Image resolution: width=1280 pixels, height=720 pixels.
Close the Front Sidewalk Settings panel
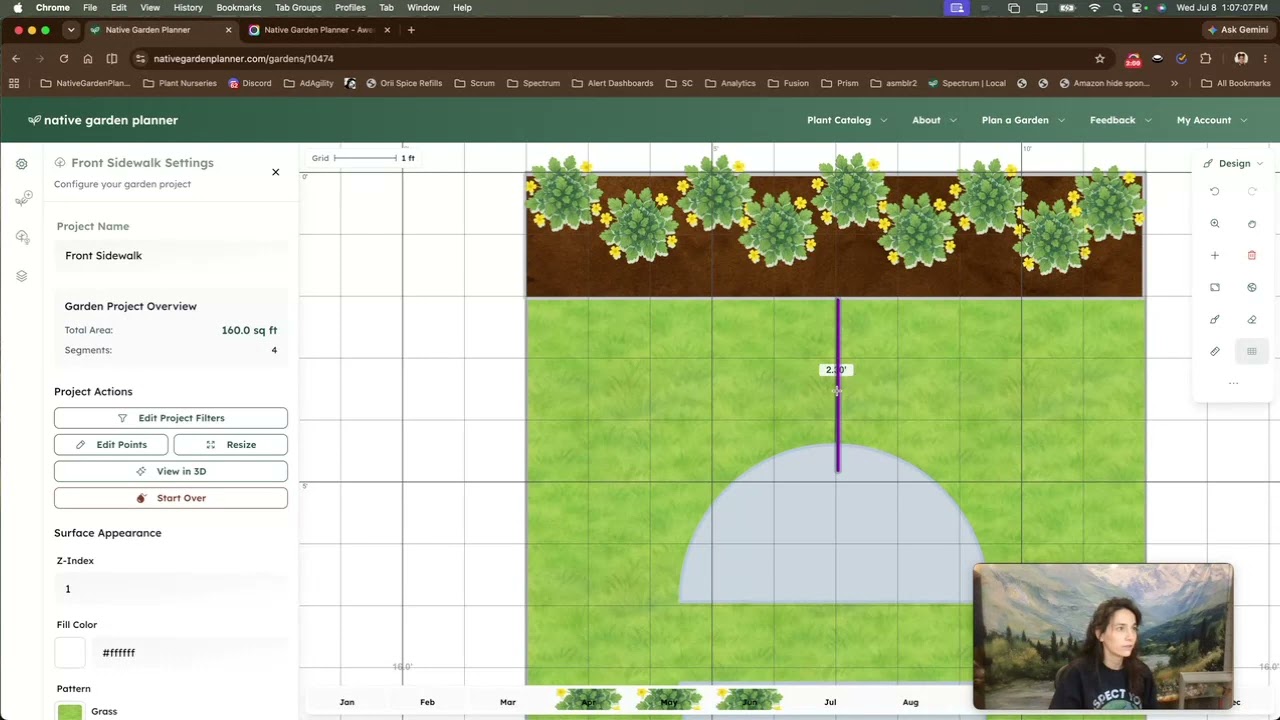point(276,172)
